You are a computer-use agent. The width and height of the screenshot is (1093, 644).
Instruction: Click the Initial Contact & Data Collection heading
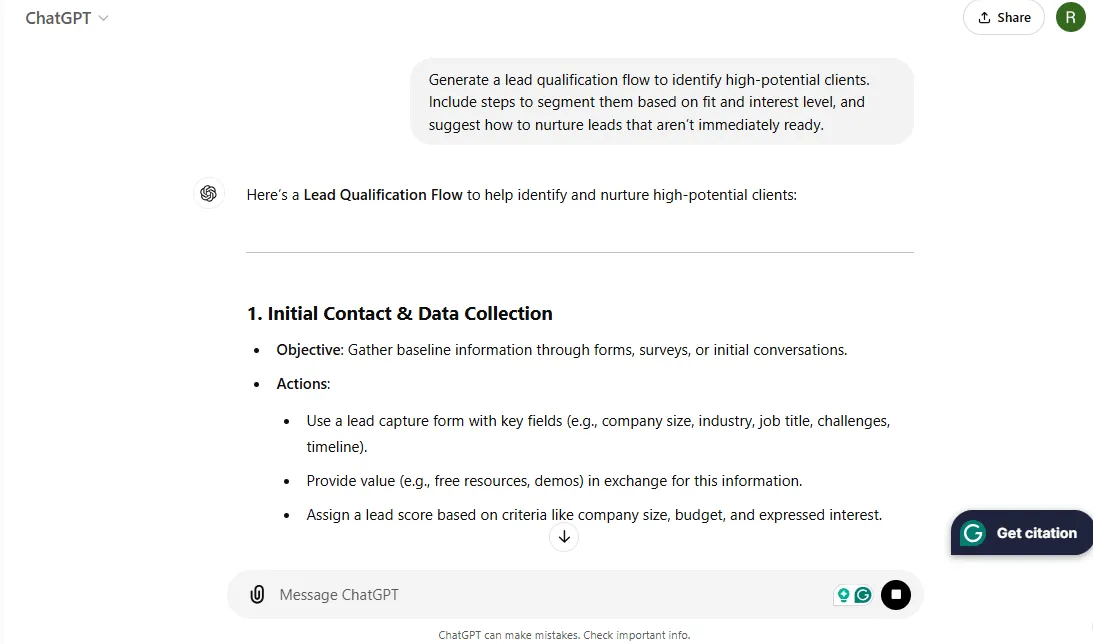click(399, 314)
